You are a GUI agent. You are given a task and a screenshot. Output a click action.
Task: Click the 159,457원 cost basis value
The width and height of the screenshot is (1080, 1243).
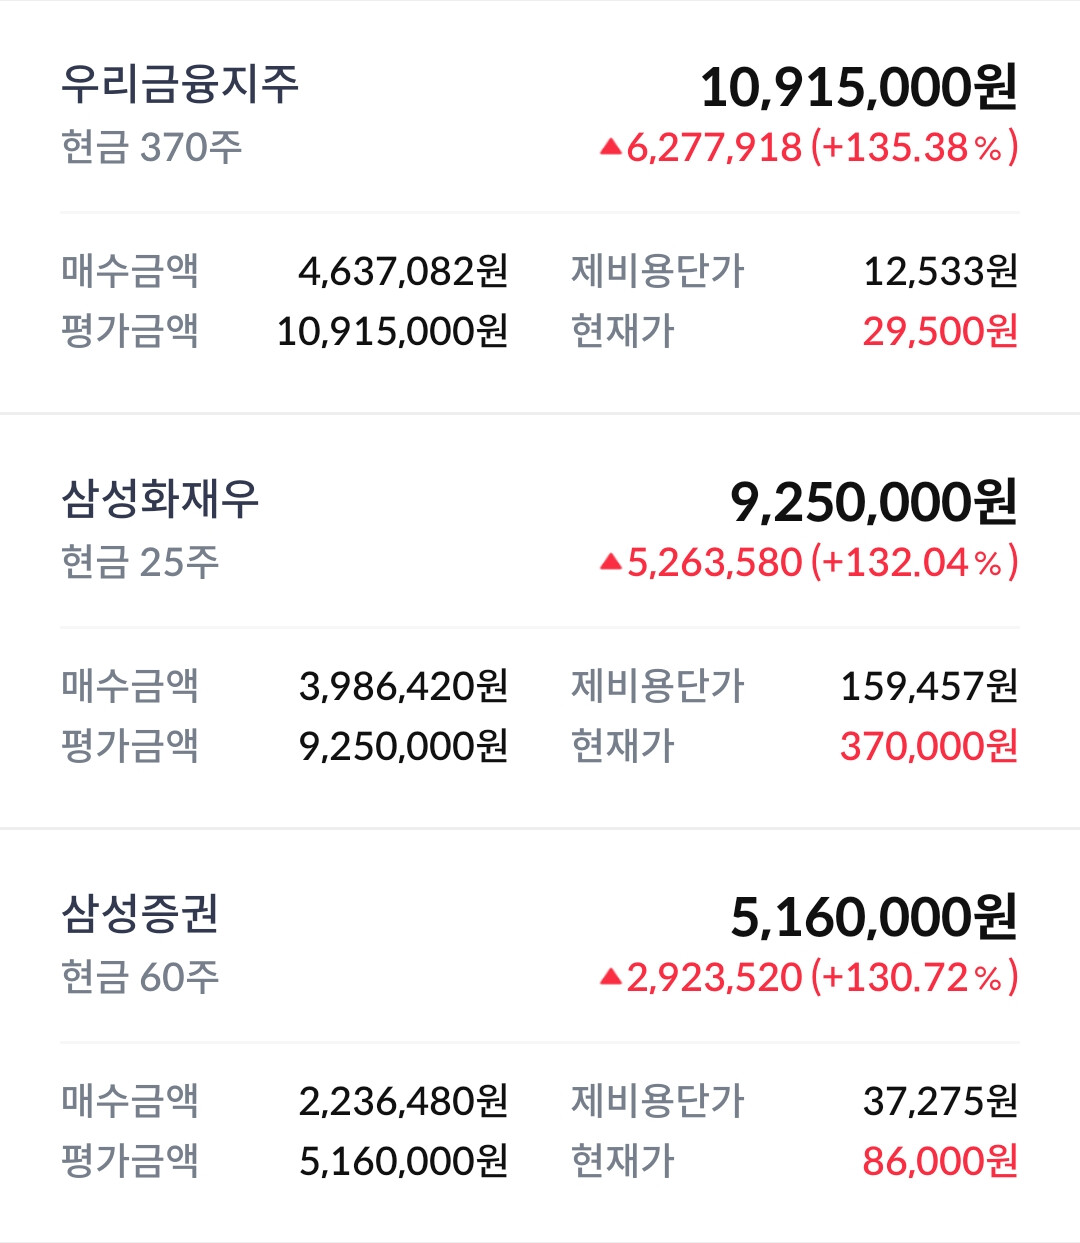(x=928, y=686)
